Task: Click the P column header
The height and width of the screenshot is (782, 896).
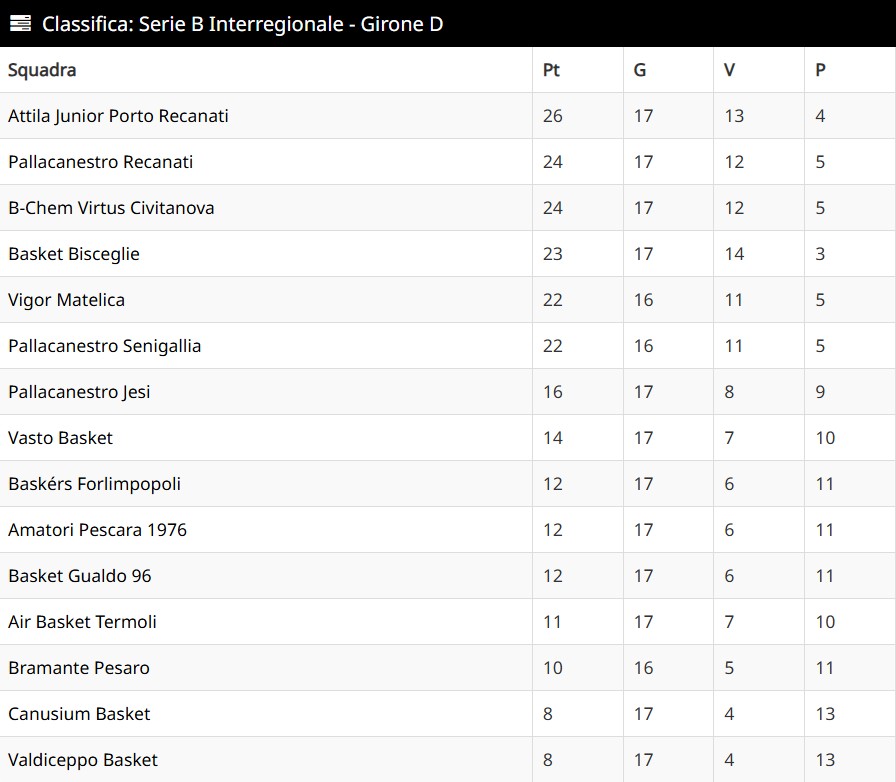Action: (x=821, y=70)
